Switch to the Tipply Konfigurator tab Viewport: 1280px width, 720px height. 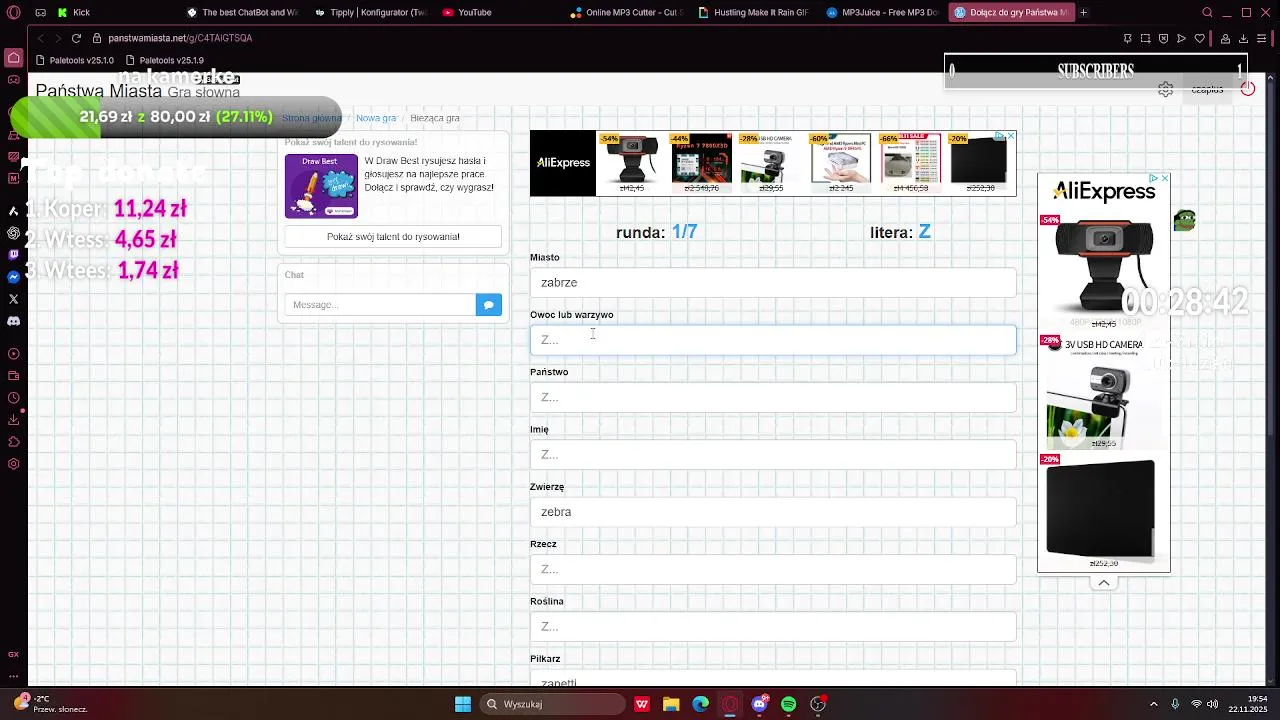click(x=370, y=12)
